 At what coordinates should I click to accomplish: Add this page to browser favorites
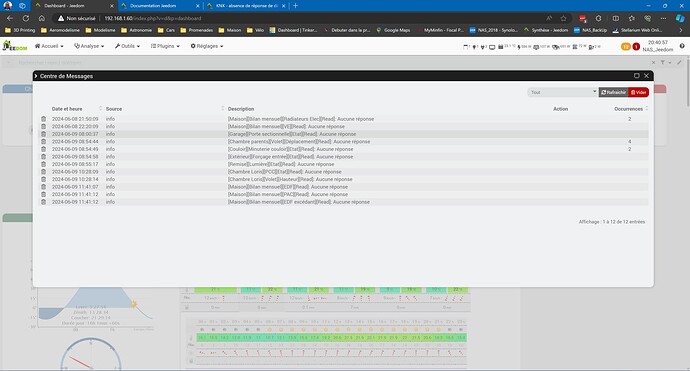[563, 18]
